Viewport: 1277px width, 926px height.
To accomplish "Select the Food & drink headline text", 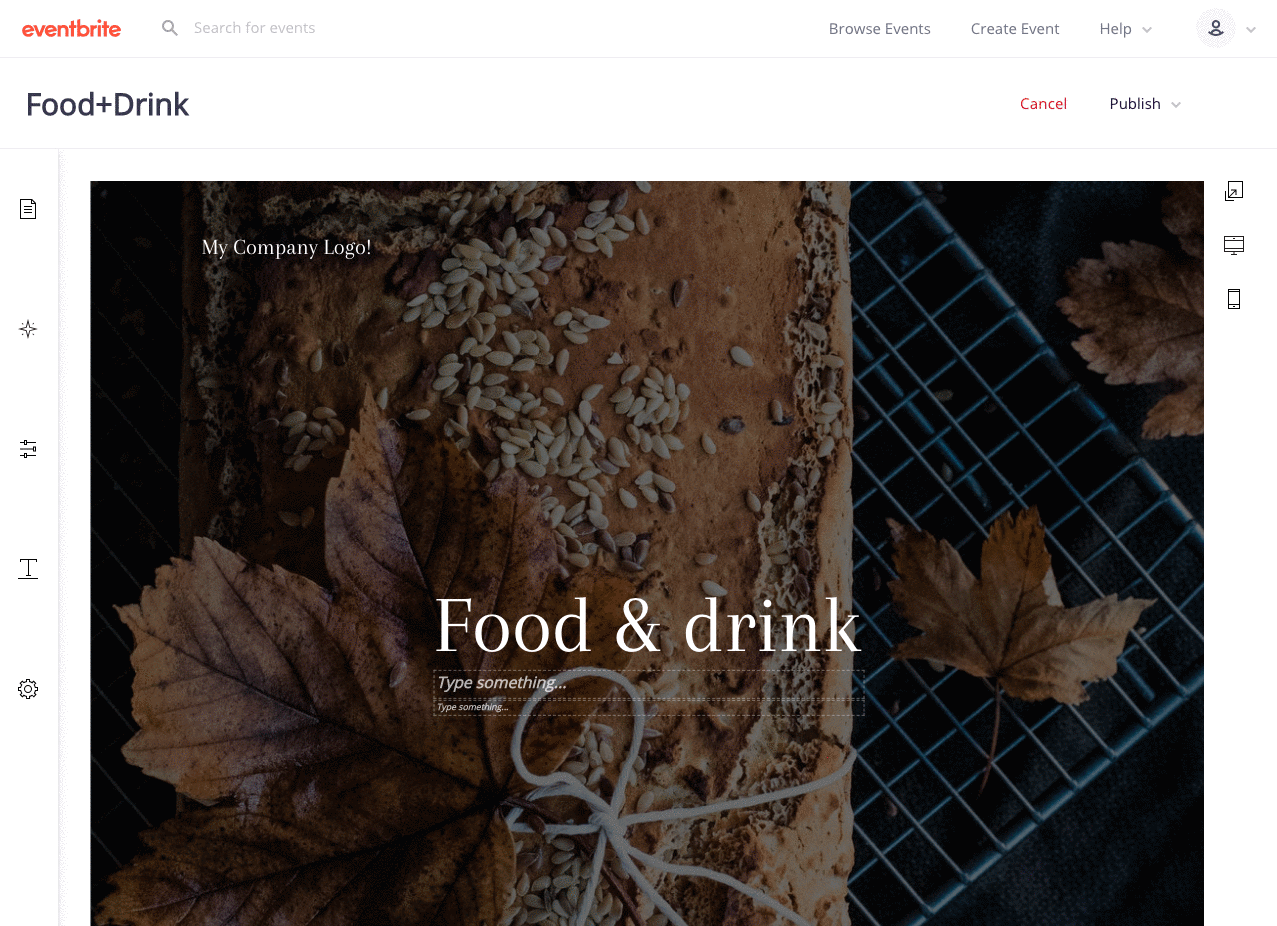I will point(648,626).
